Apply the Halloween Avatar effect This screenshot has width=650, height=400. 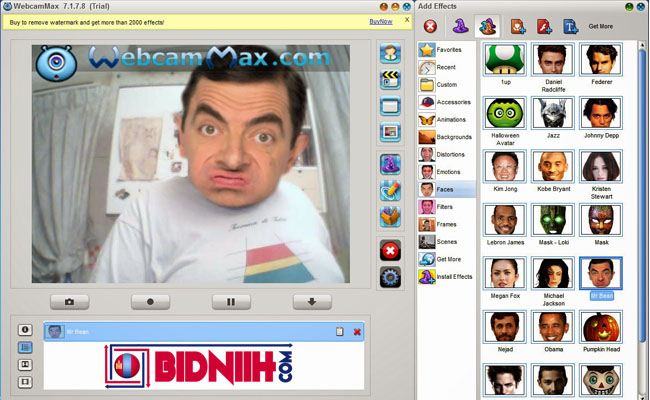coord(504,113)
